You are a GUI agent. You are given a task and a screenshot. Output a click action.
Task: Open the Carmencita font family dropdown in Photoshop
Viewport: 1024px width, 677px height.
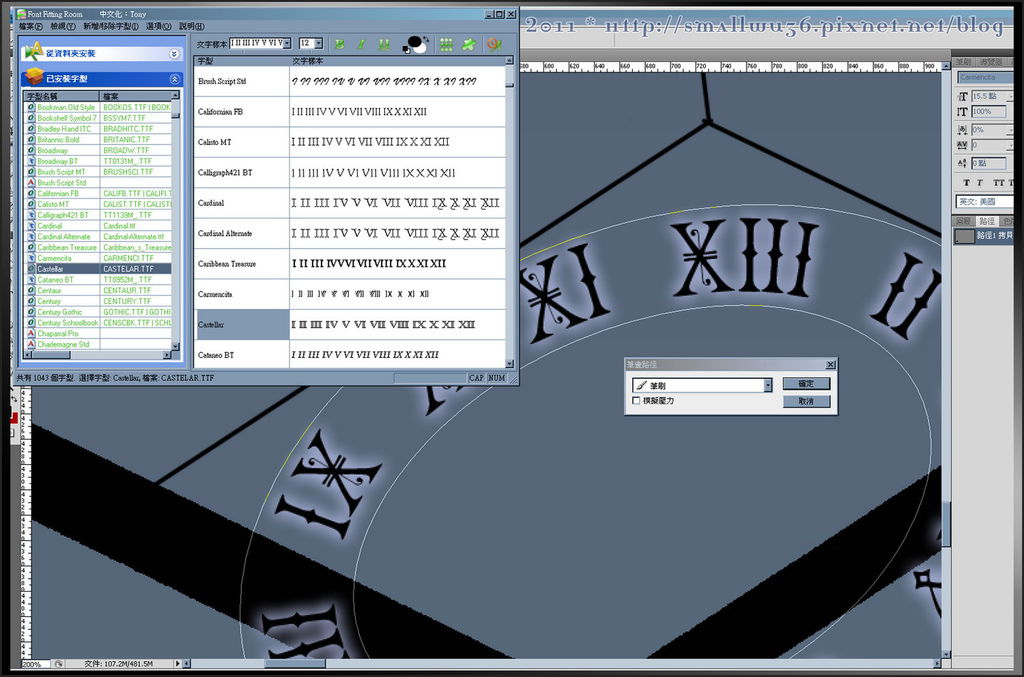[985, 78]
